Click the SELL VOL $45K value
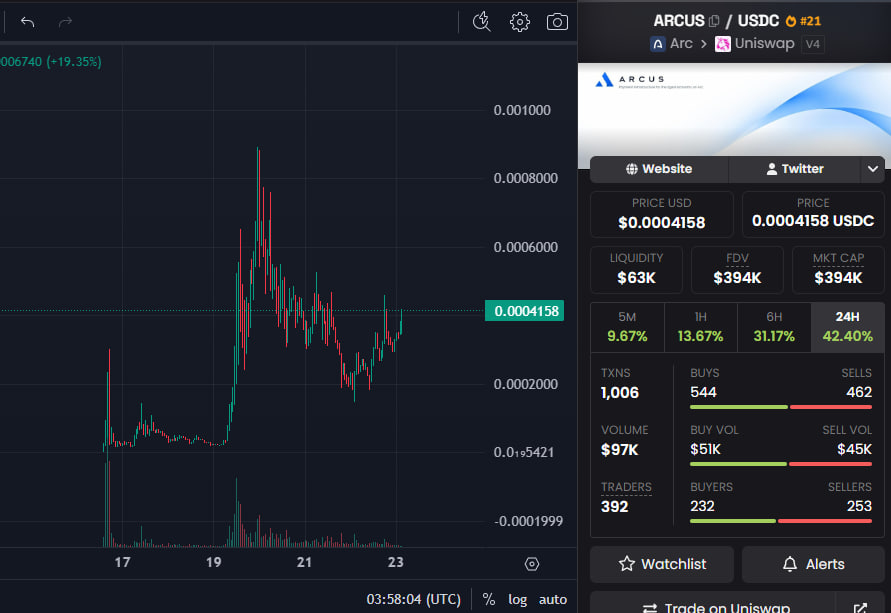 (854, 449)
